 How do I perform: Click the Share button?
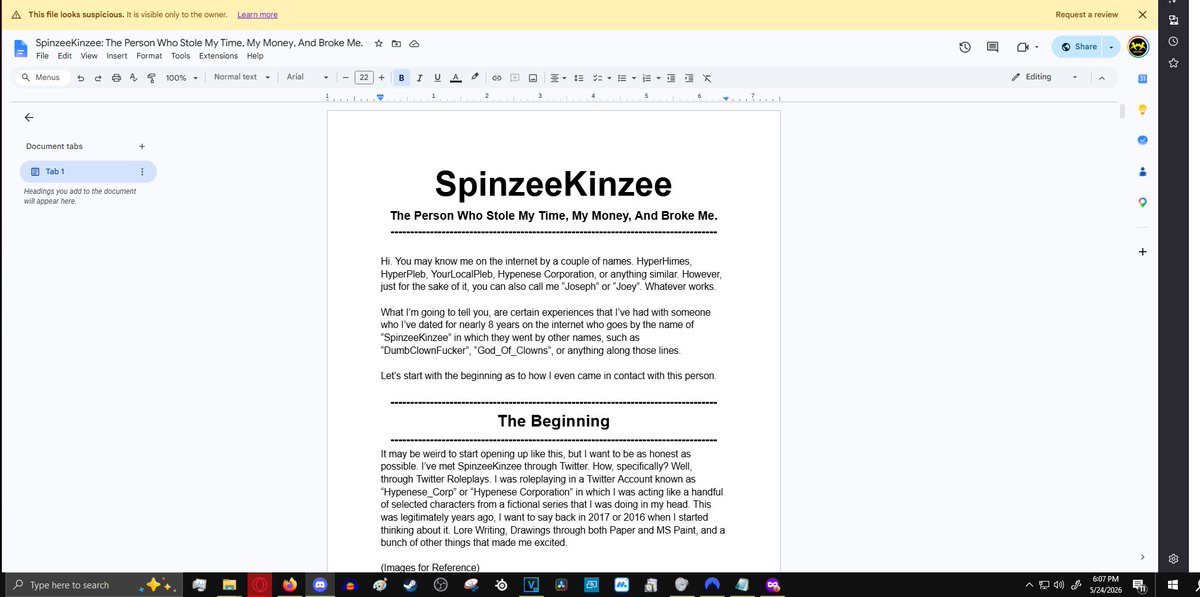click(1078, 47)
